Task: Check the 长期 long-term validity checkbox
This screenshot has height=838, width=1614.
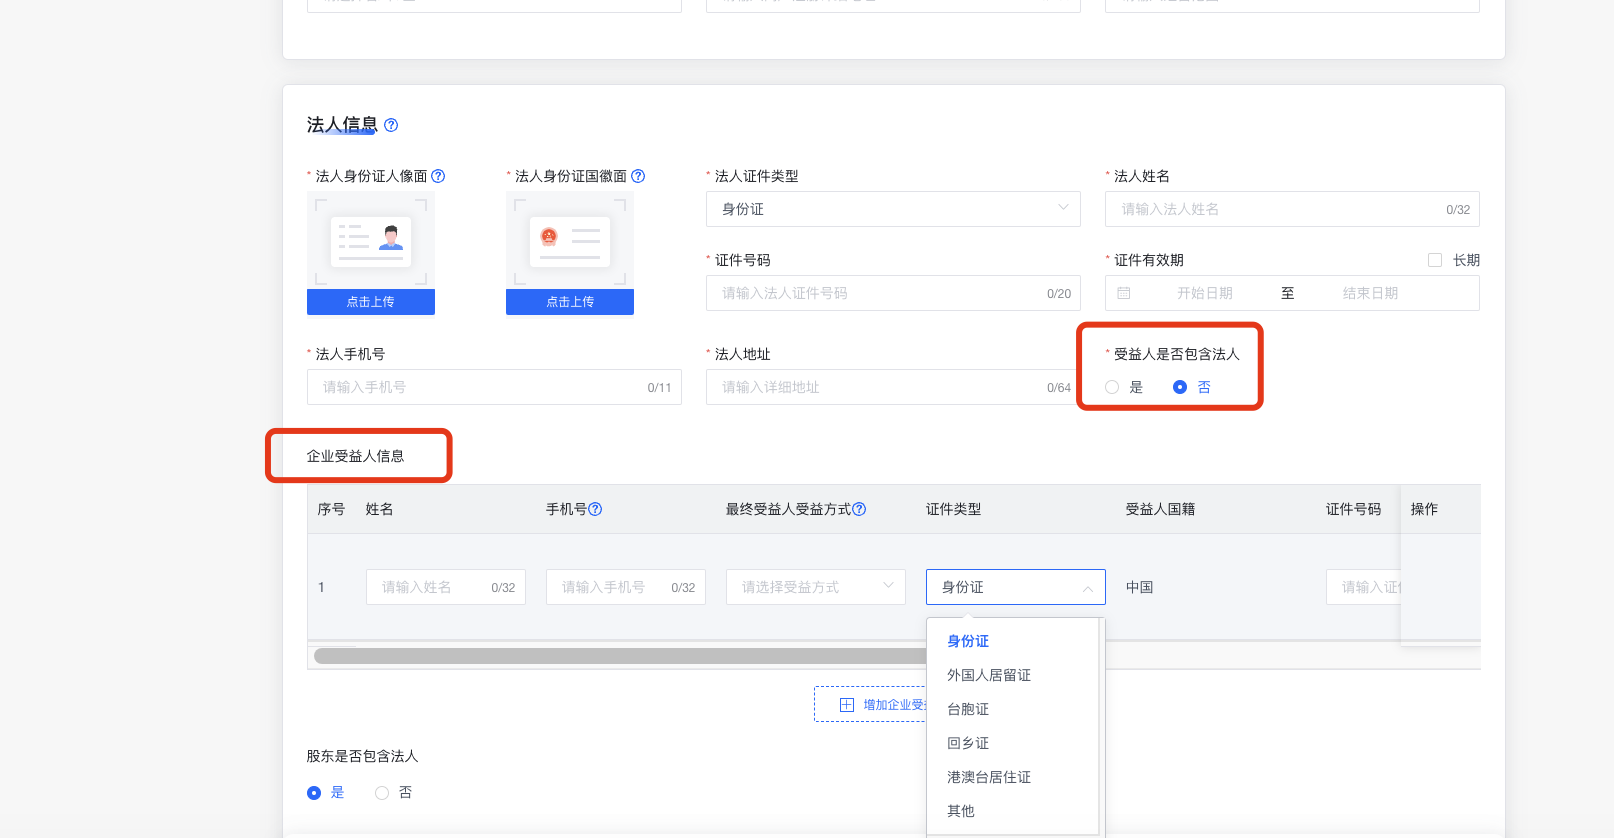Action: (1435, 260)
